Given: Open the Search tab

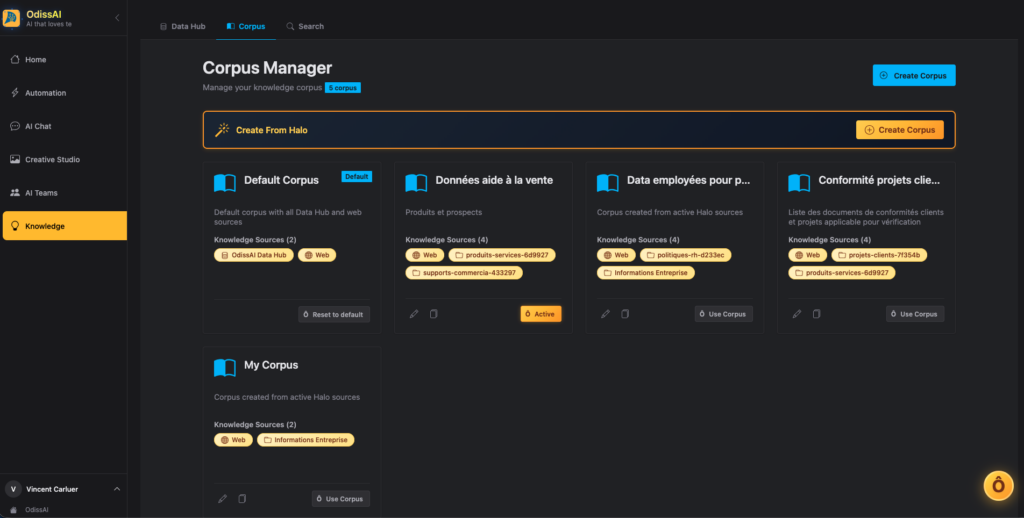Looking at the screenshot, I should point(305,26).
